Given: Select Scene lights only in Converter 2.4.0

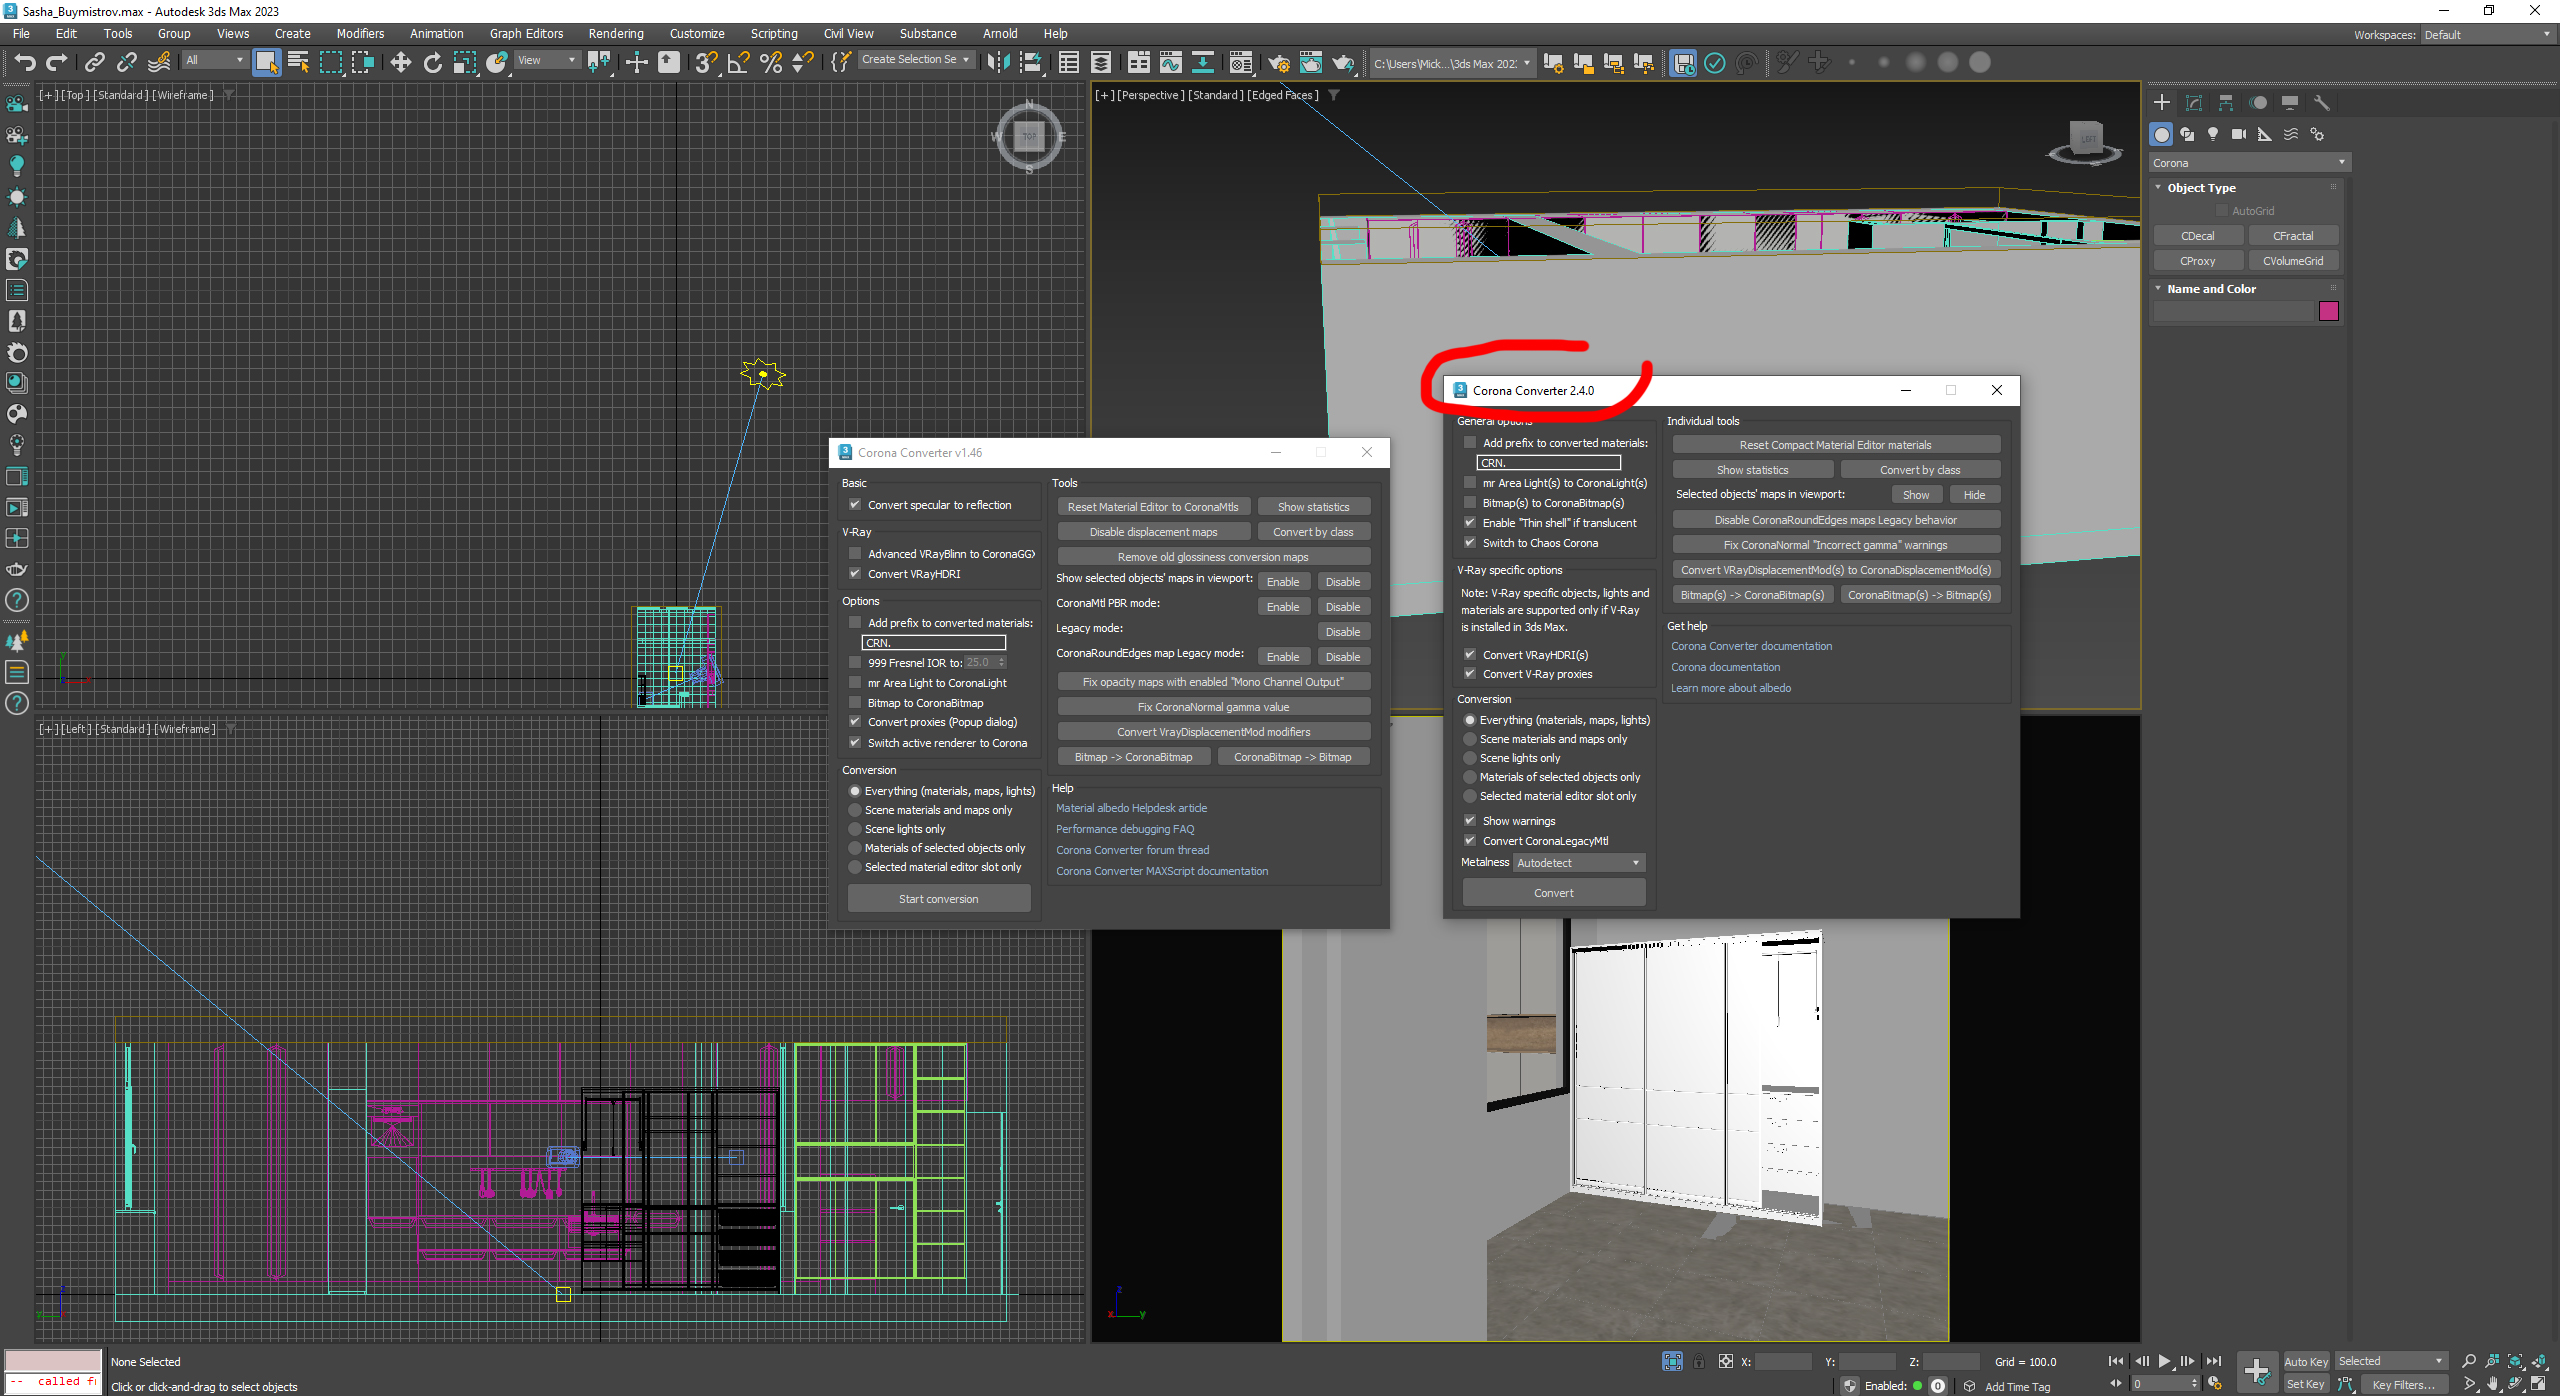Looking at the screenshot, I should pyautogui.click(x=1470, y=758).
